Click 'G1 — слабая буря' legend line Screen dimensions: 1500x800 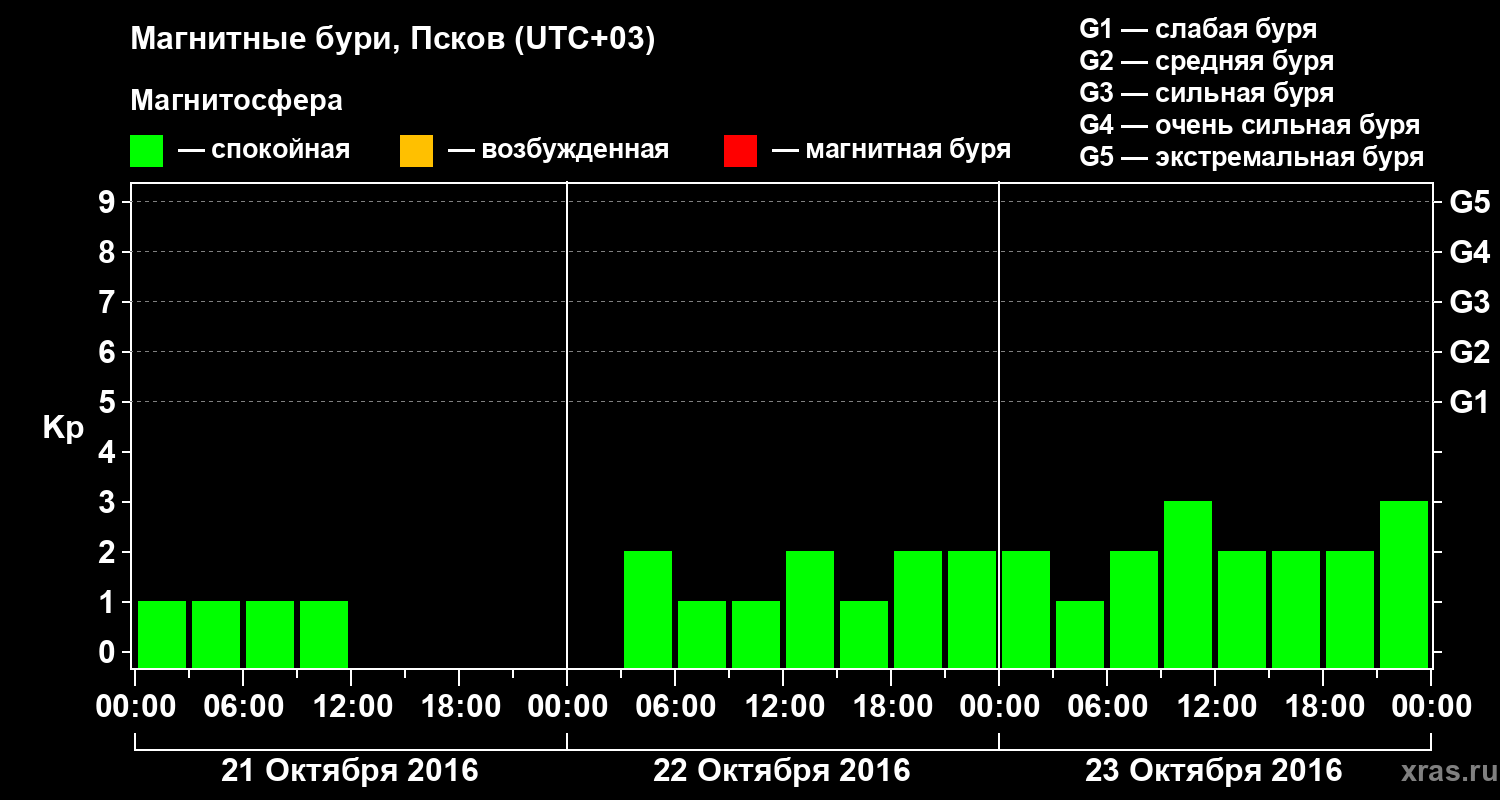point(1198,29)
